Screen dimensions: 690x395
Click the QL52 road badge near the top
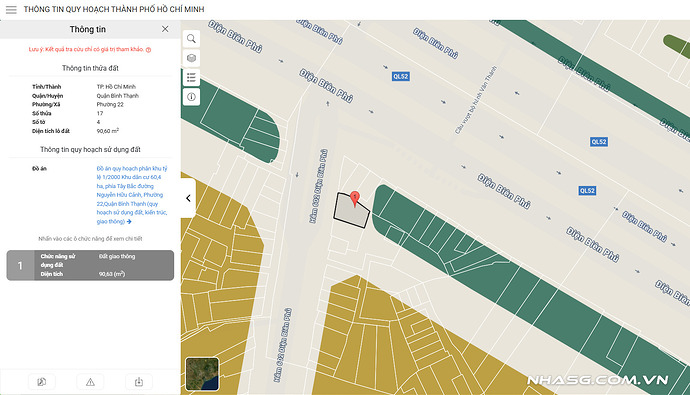pos(400,77)
